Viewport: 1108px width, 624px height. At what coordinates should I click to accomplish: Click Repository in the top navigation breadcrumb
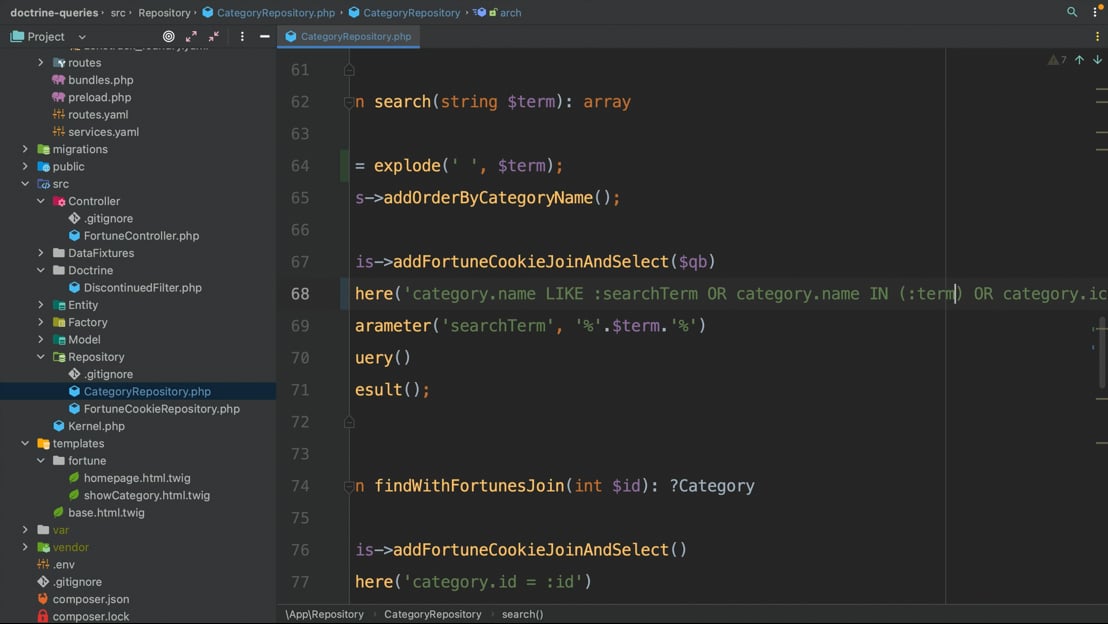pyautogui.click(x=164, y=12)
